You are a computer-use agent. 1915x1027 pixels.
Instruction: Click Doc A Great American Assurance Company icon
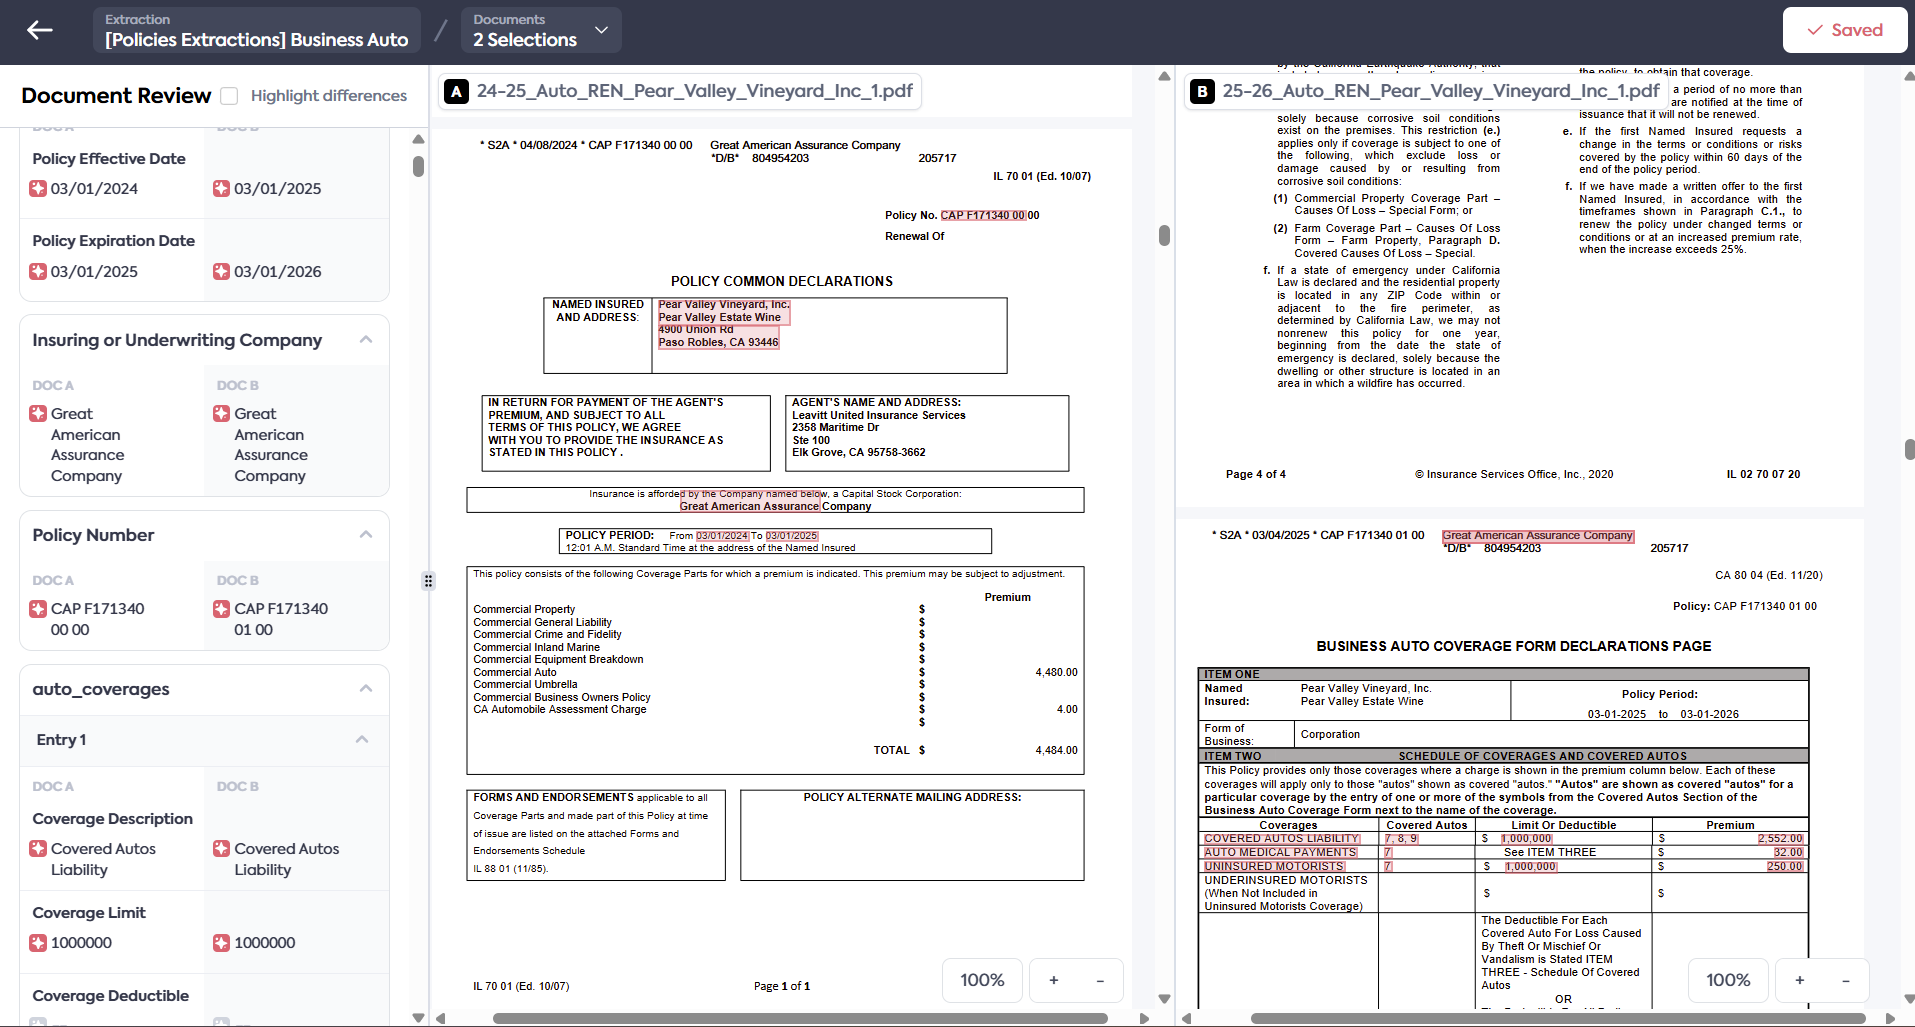(x=38, y=414)
